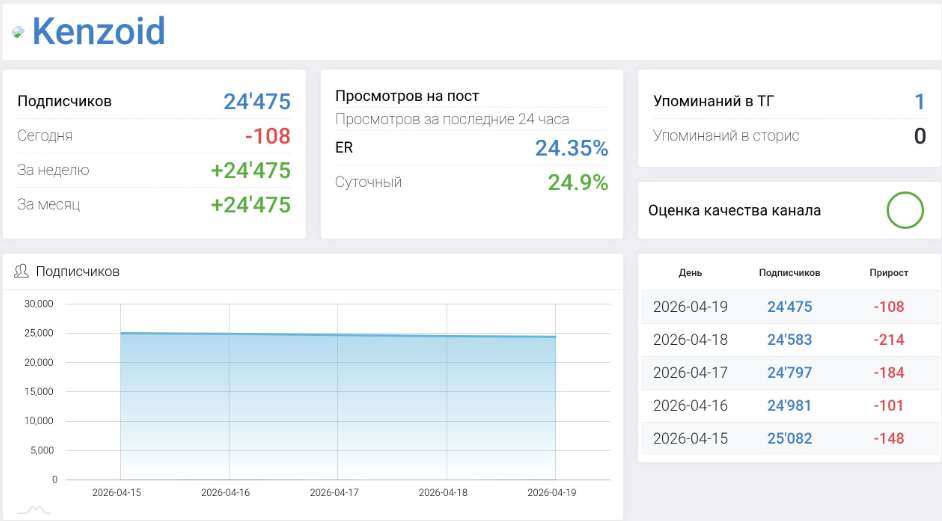
Task: Click chart data point at 2026-04-19
Action: coord(555,337)
